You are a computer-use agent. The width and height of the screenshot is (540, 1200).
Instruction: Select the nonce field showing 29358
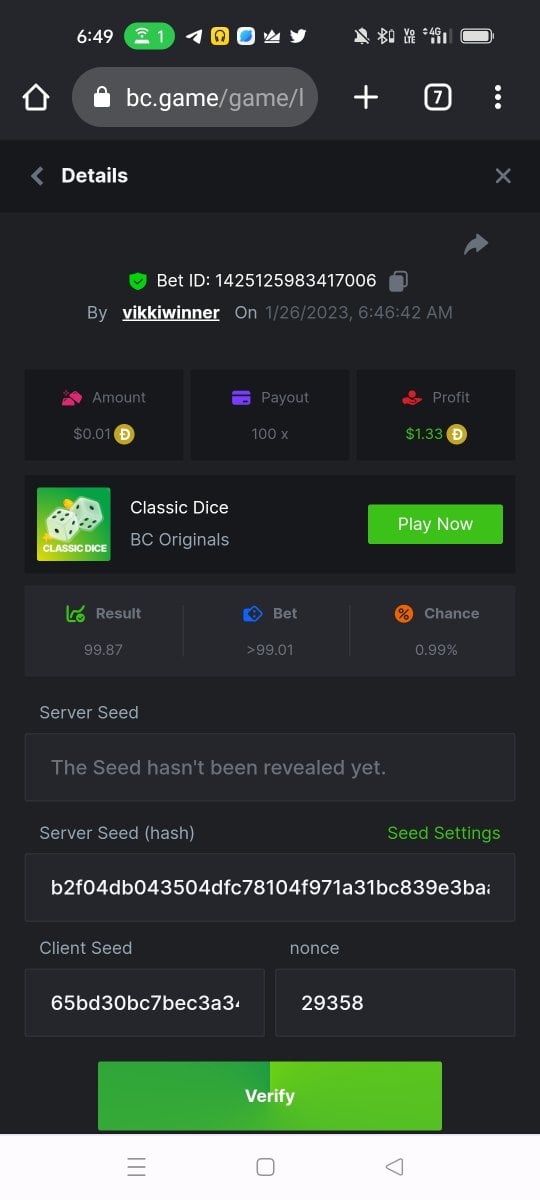click(395, 1002)
